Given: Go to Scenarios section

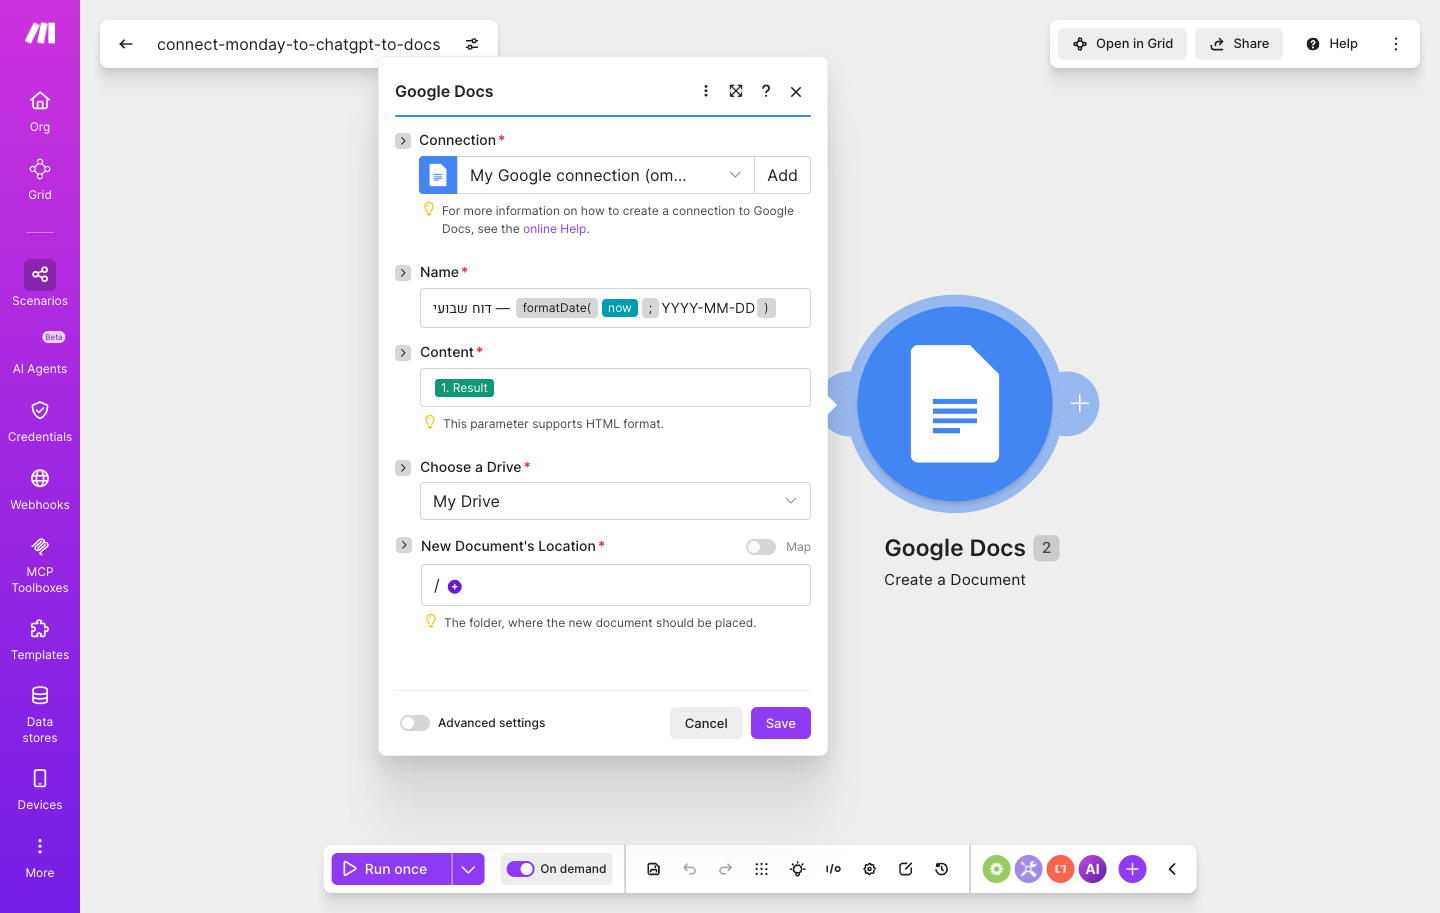Looking at the screenshot, I should (40, 283).
